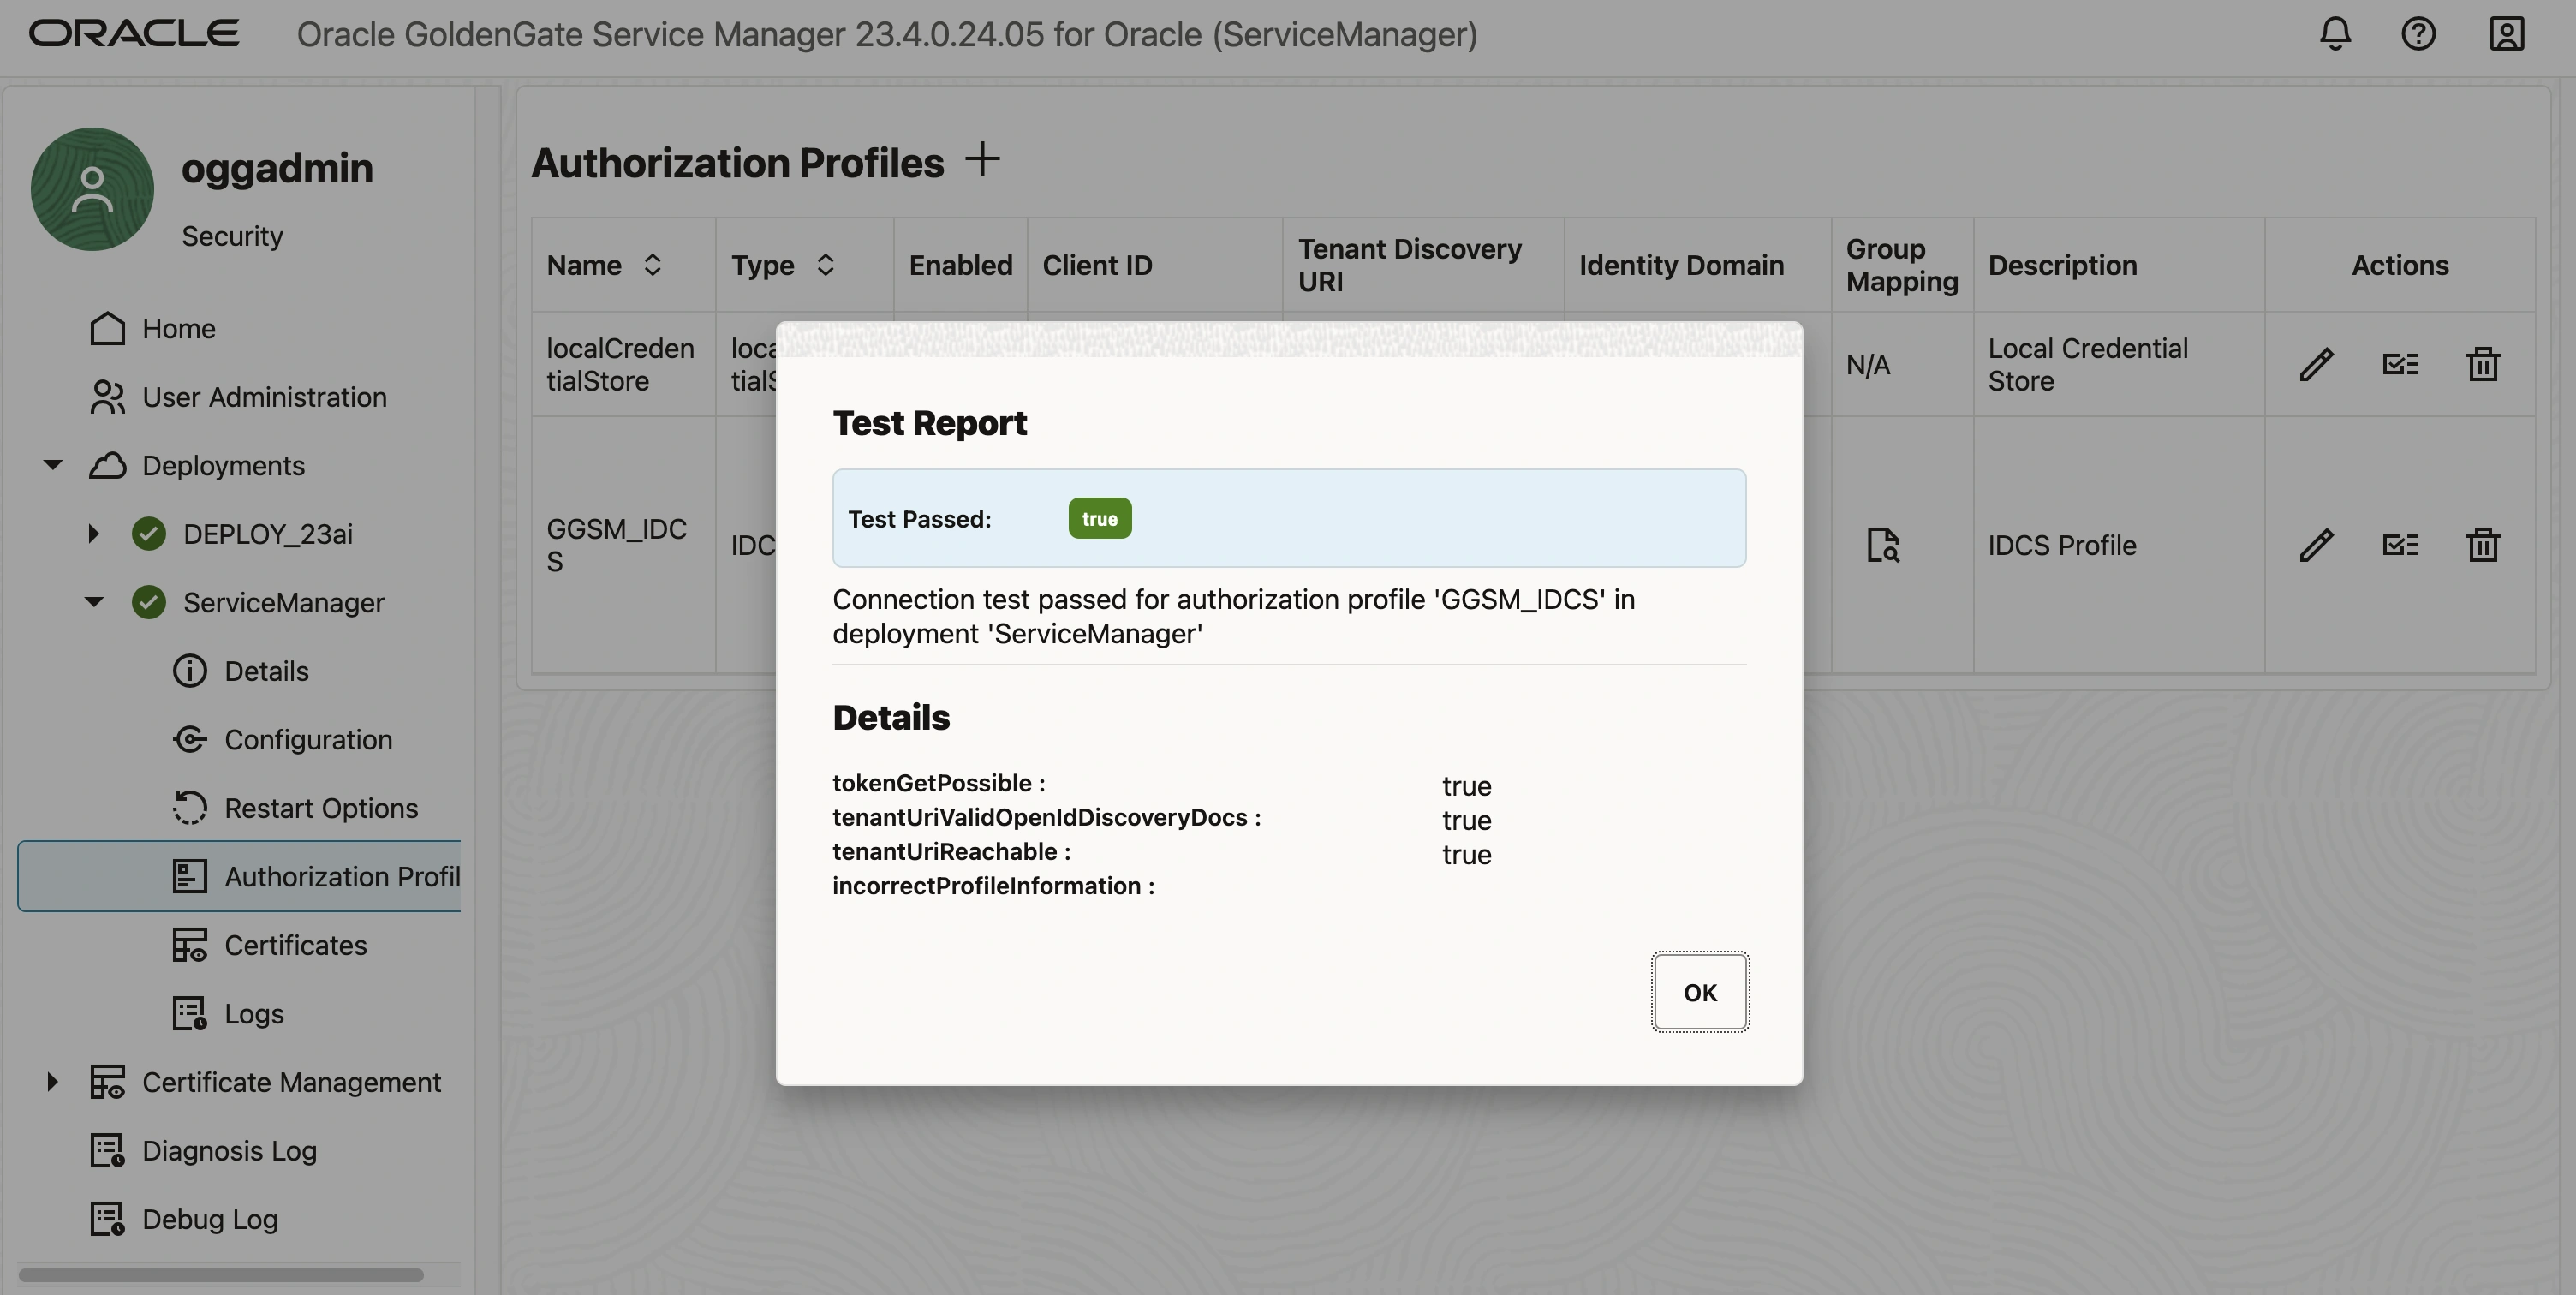Open the Diagnosis Log link
The height and width of the screenshot is (1295, 2576).
click(x=229, y=1151)
